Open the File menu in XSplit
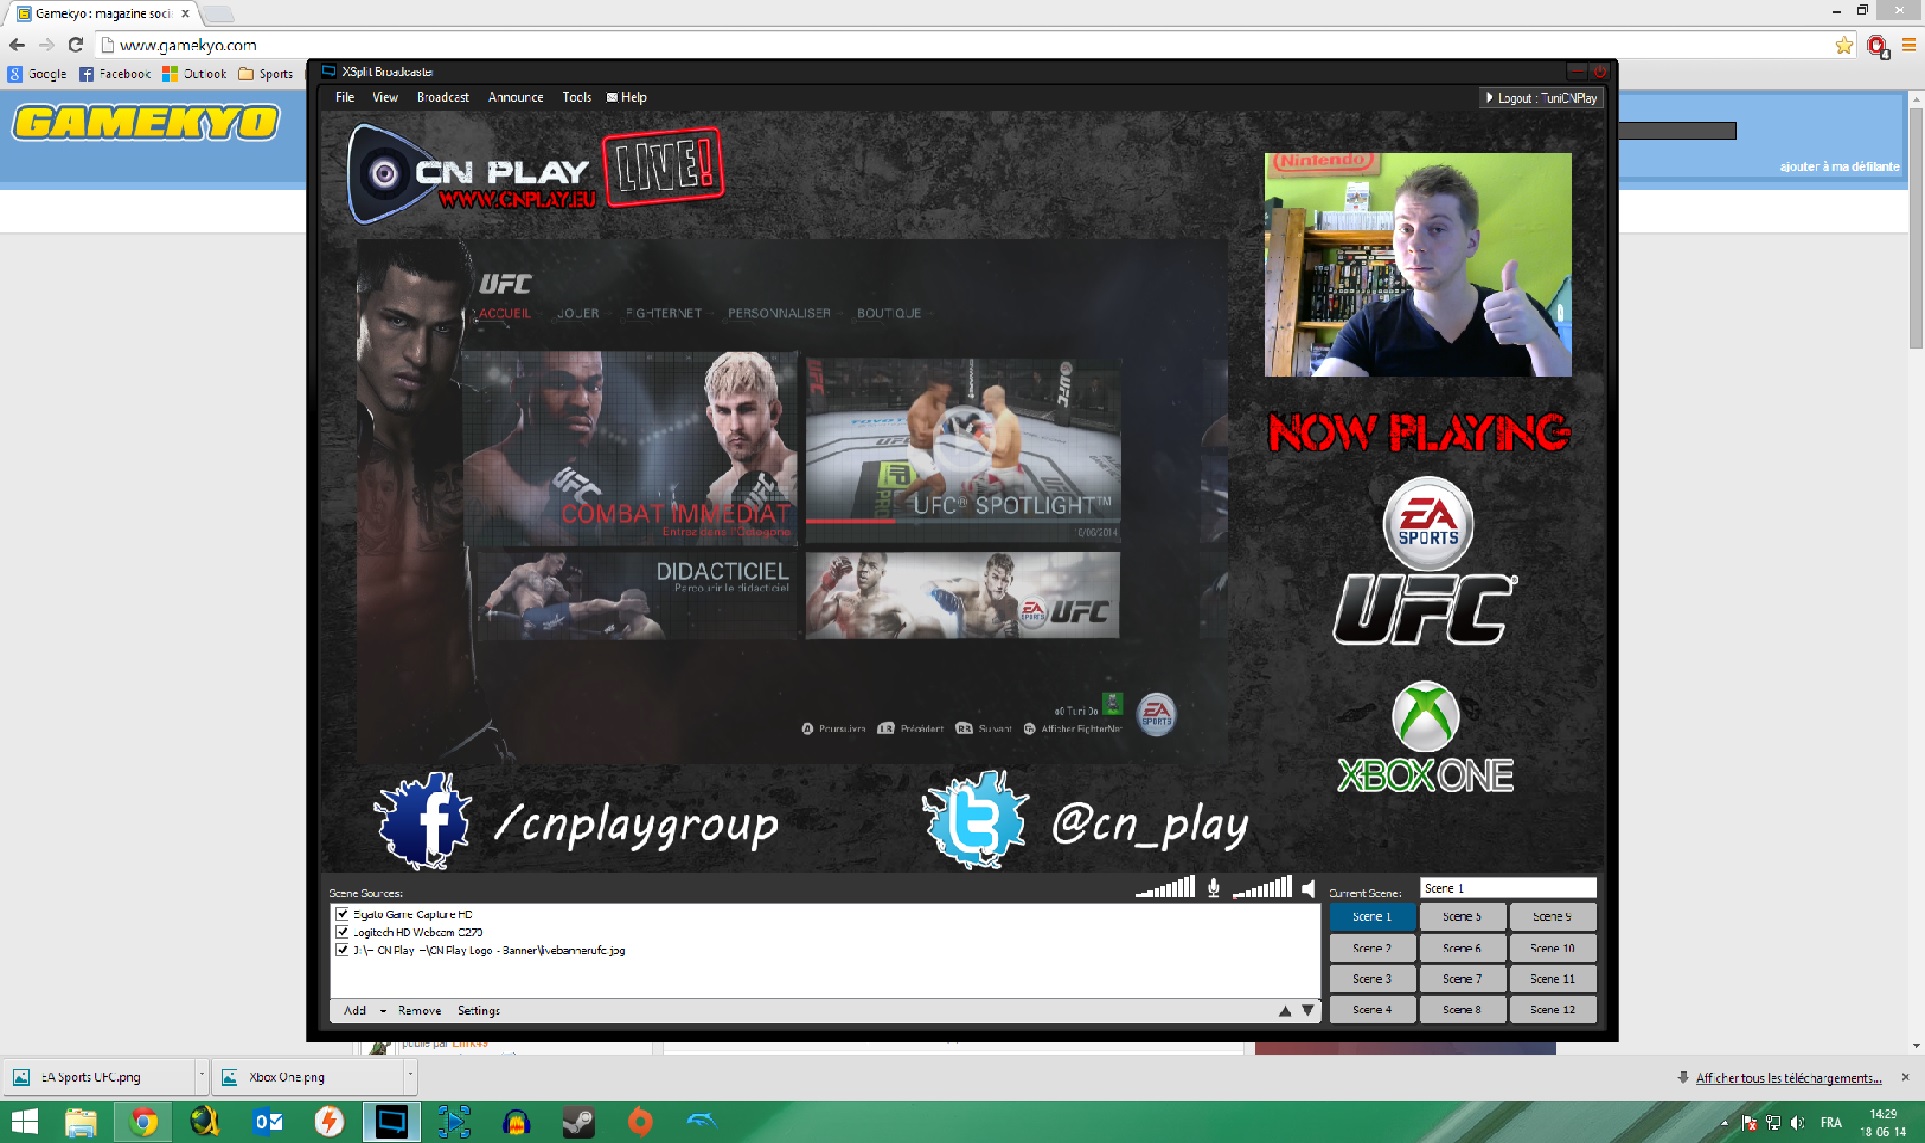The height and width of the screenshot is (1143, 1925). [x=345, y=97]
